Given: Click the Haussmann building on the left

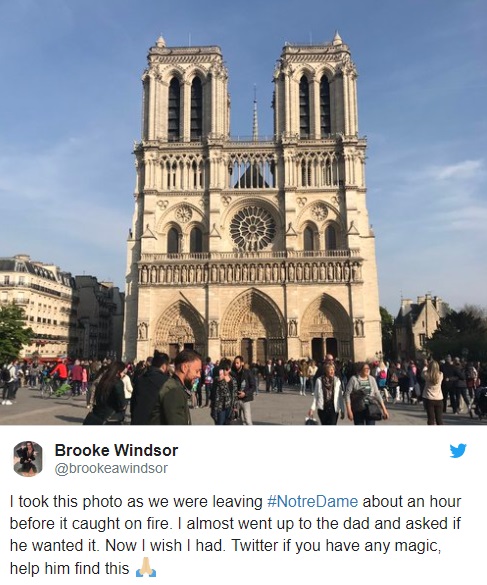Looking at the screenshot, I should (37, 306).
